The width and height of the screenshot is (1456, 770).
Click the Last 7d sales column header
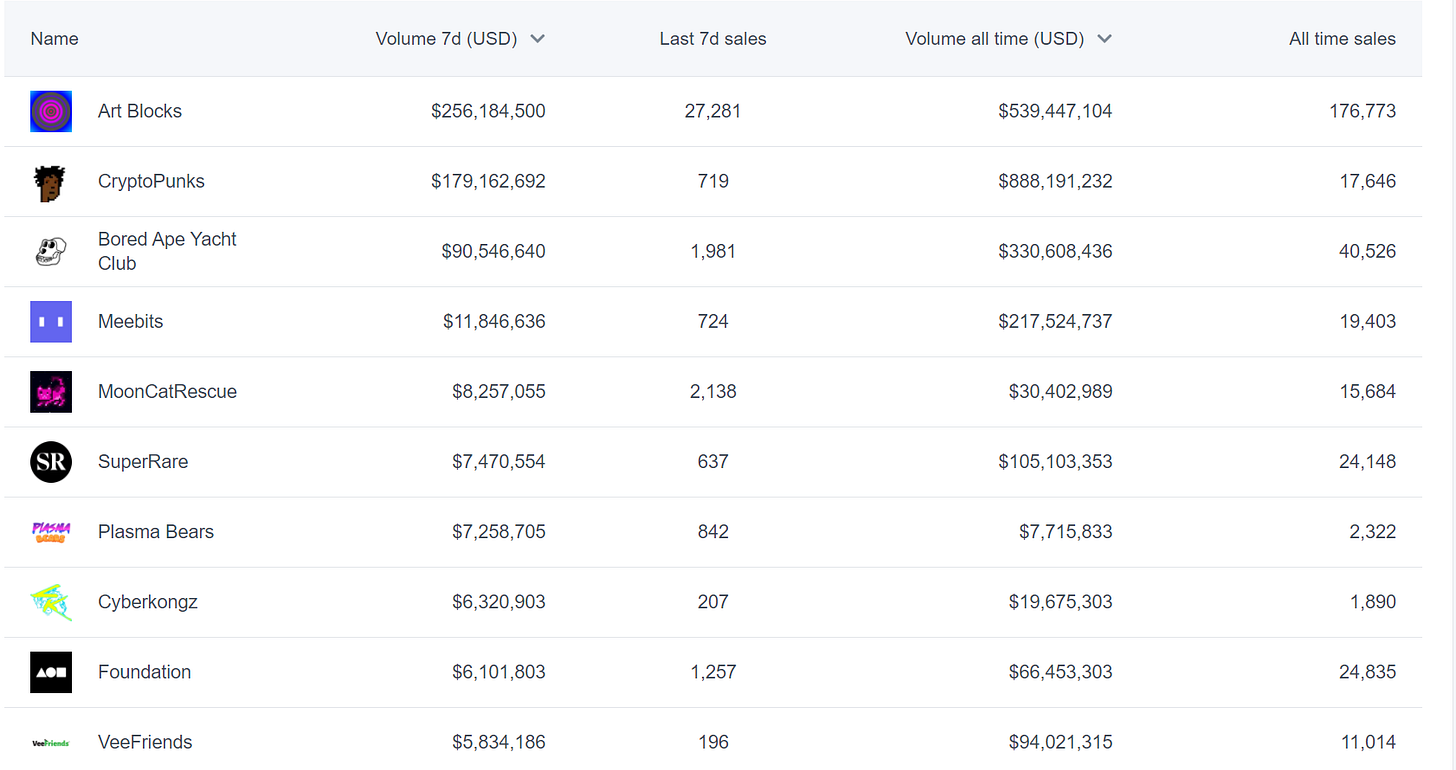click(x=713, y=39)
